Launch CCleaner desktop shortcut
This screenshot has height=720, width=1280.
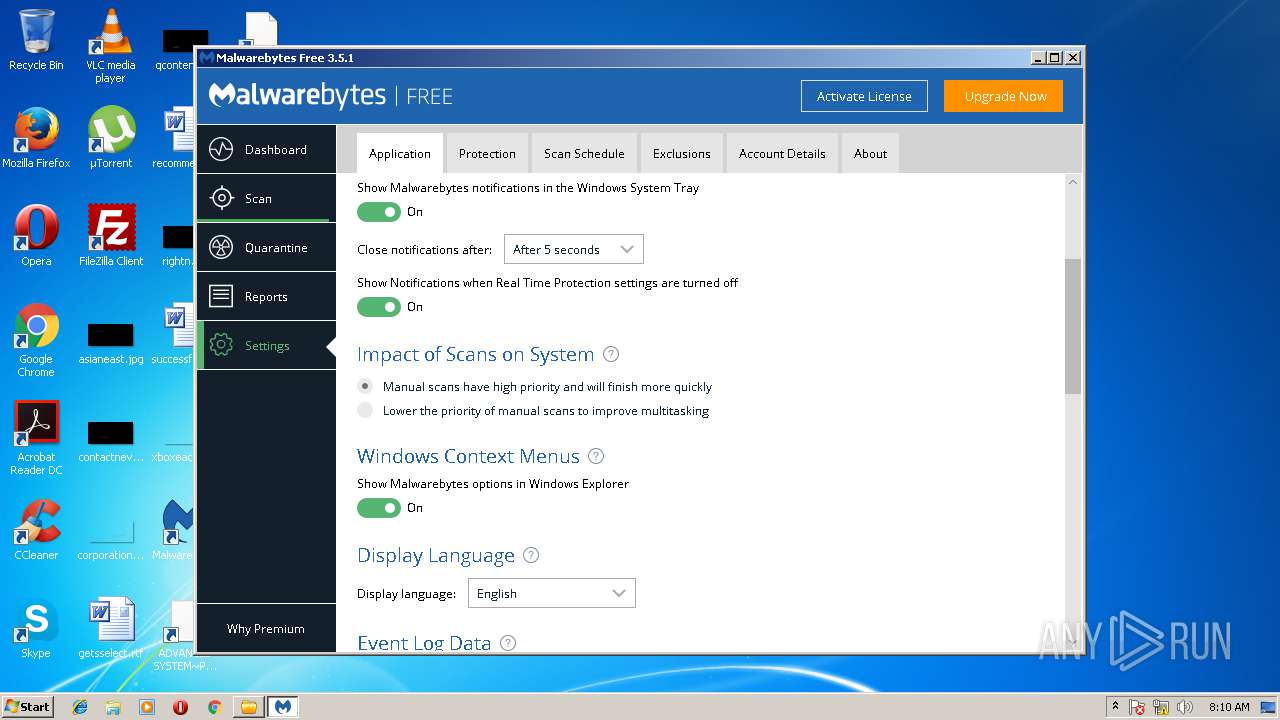pyautogui.click(x=36, y=530)
